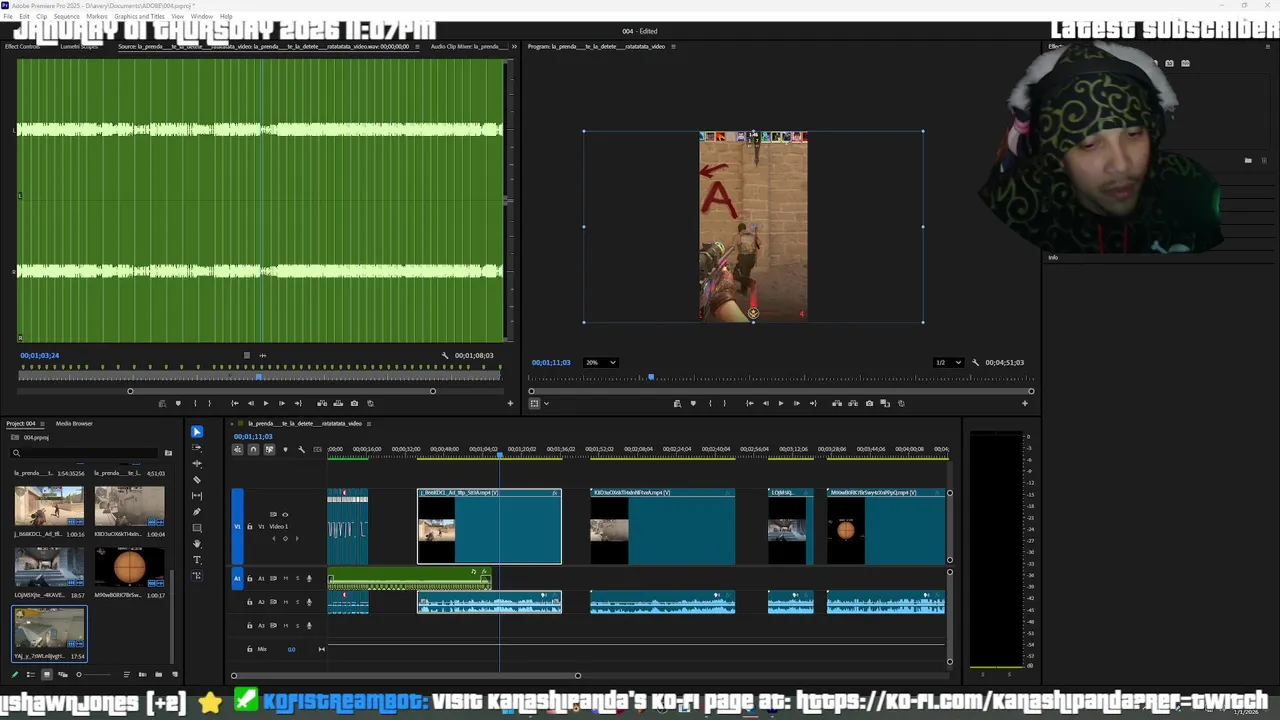Open Window menu

coord(202,16)
